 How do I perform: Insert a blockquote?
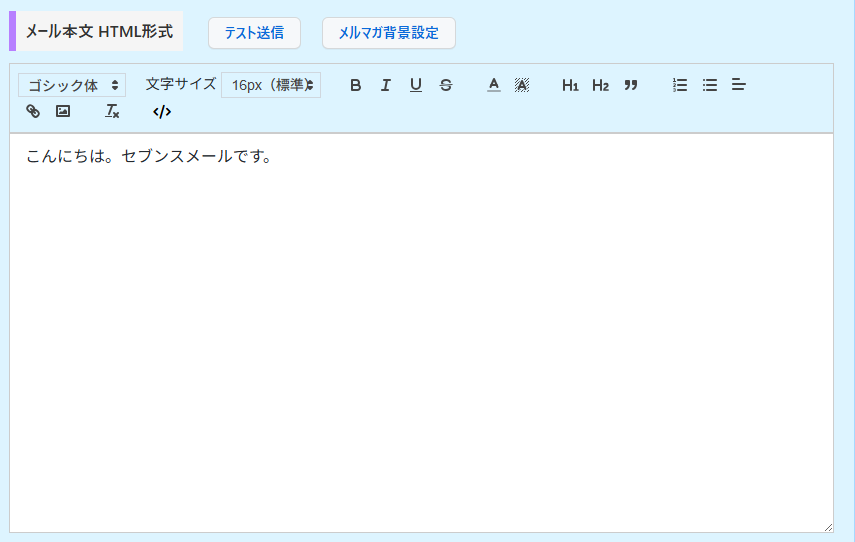pos(630,85)
